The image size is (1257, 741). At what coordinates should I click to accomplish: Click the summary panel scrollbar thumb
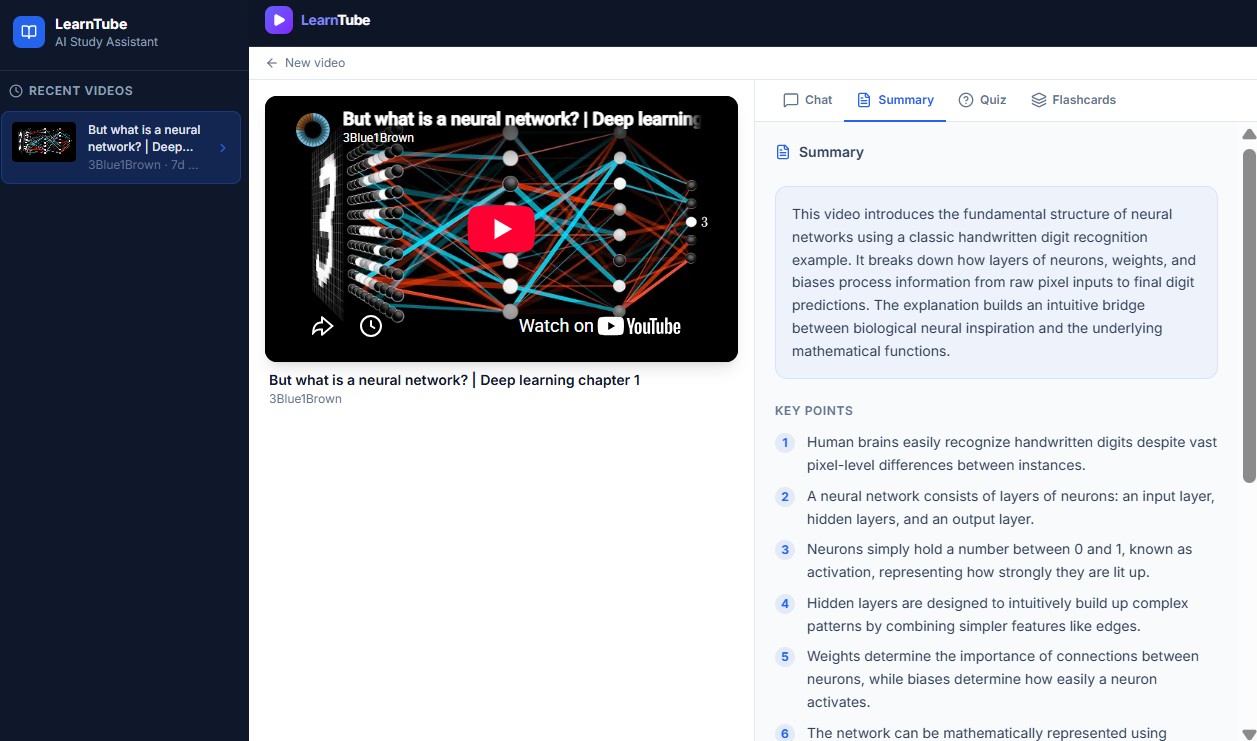coord(1248,316)
